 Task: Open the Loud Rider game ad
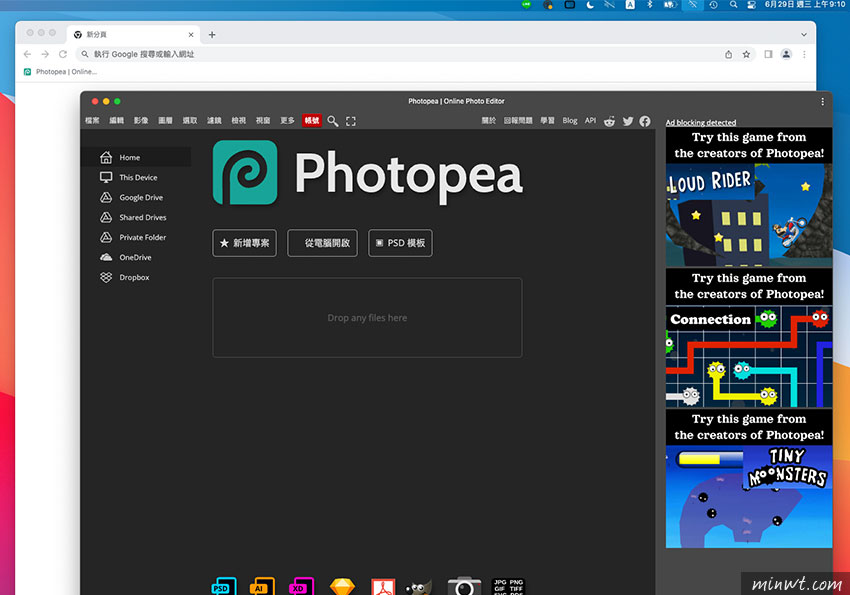749,197
